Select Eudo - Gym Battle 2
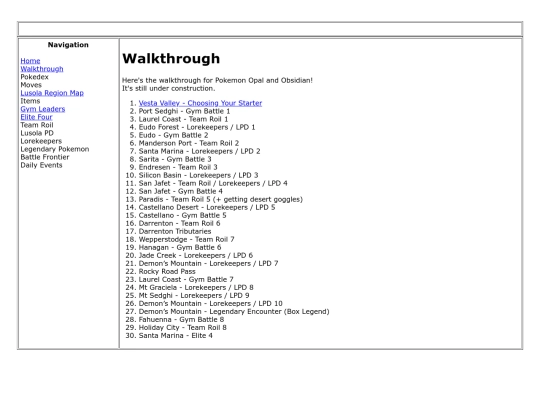This screenshot has width=540, height=405. click(174, 135)
